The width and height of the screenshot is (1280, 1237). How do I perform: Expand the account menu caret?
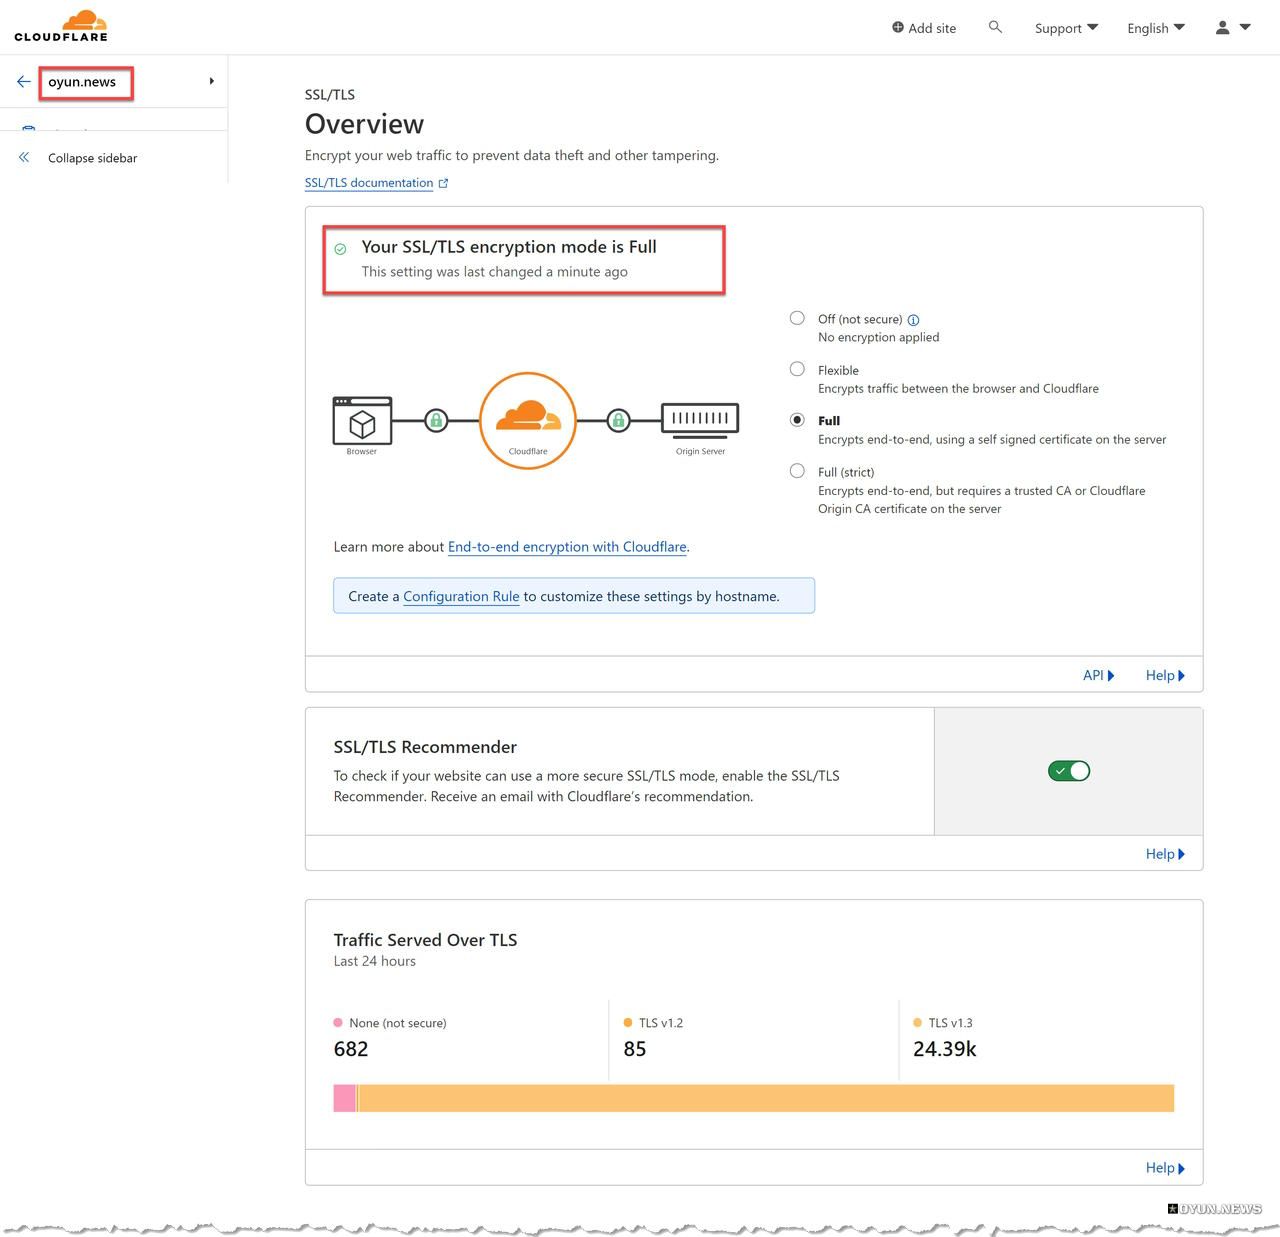(1245, 27)
